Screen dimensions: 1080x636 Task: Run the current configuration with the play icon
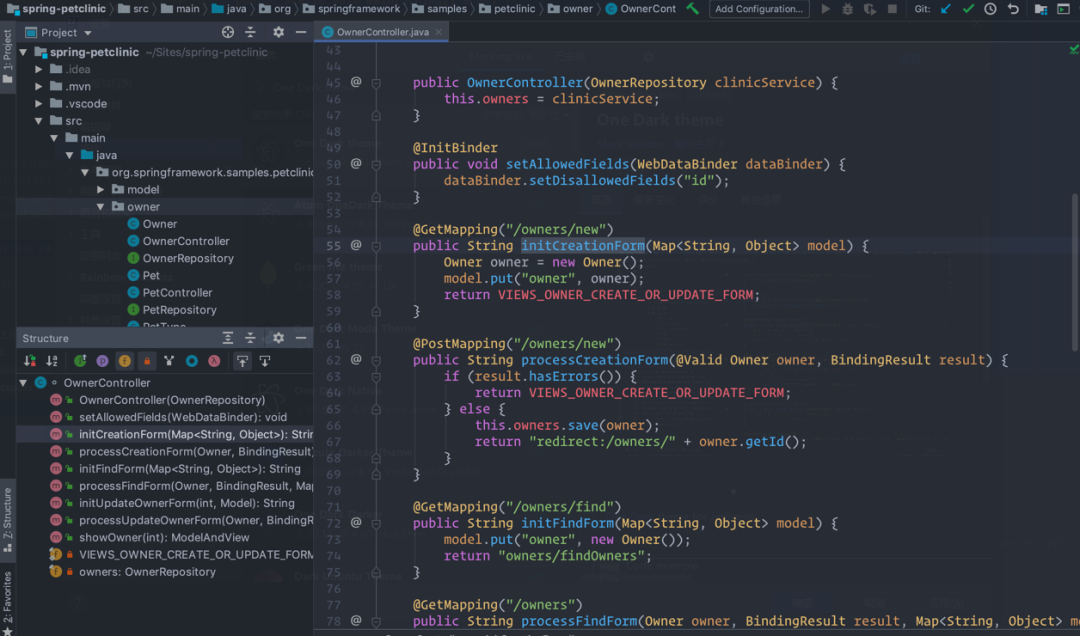[825, 9]
